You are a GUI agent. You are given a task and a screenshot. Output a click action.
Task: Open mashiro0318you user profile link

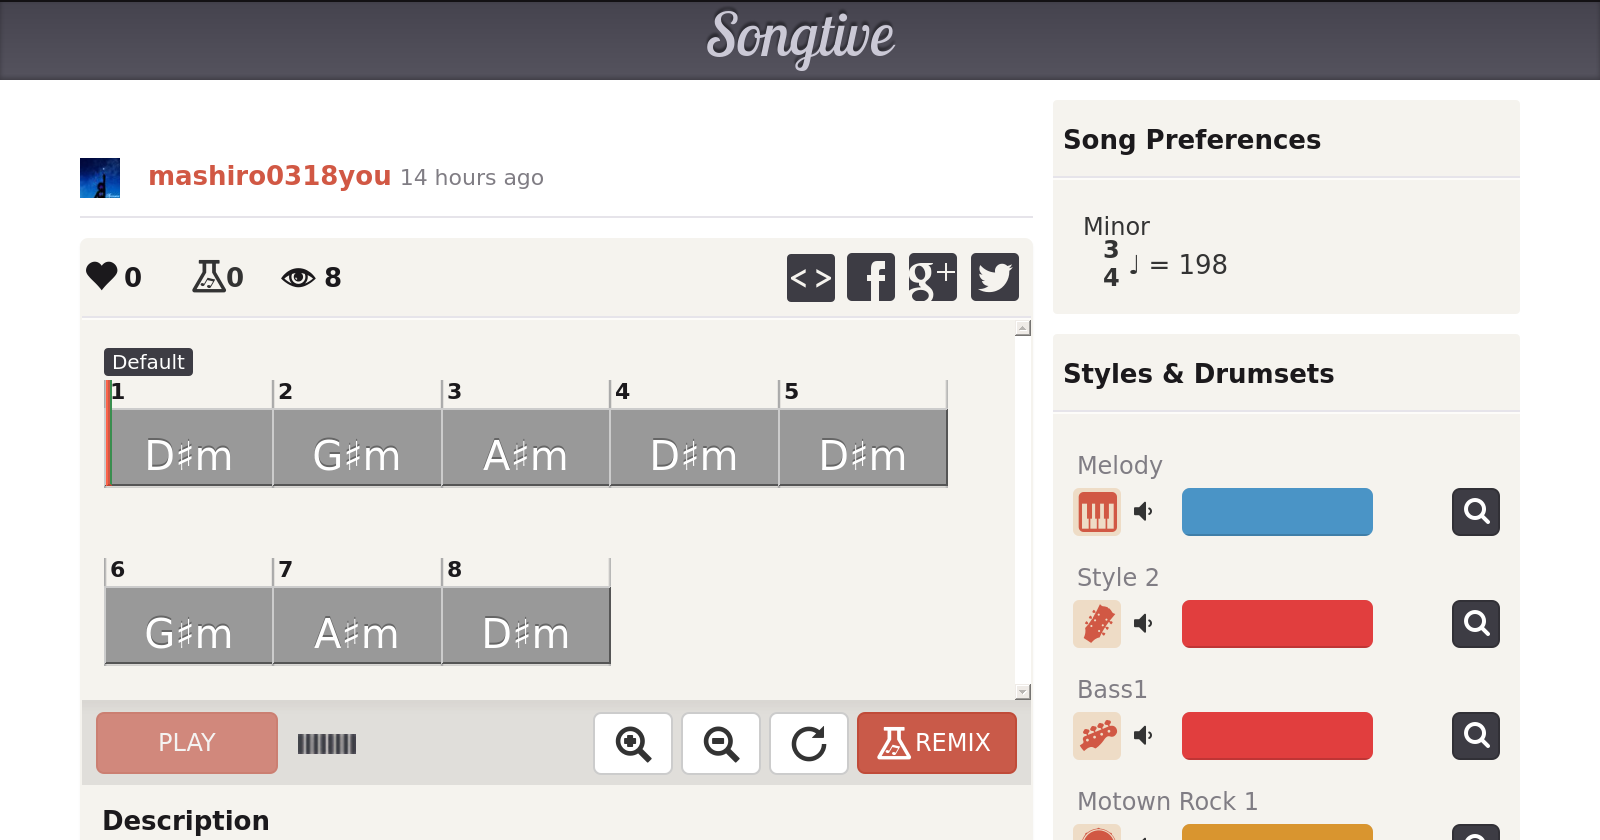pyautogui.click(x=269, y=176)
